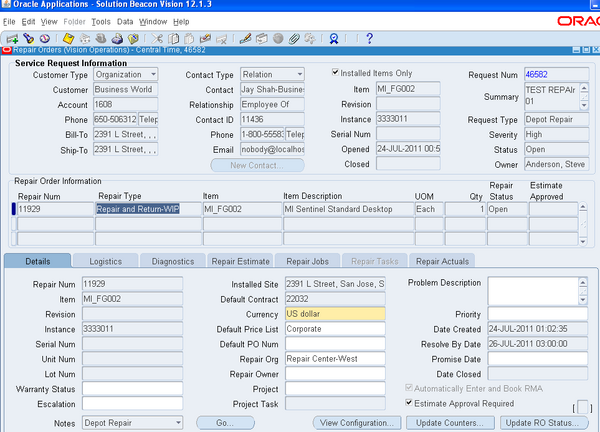Click the View Configuration... button
The image size is (600, 432).
(x=357, y=423)
